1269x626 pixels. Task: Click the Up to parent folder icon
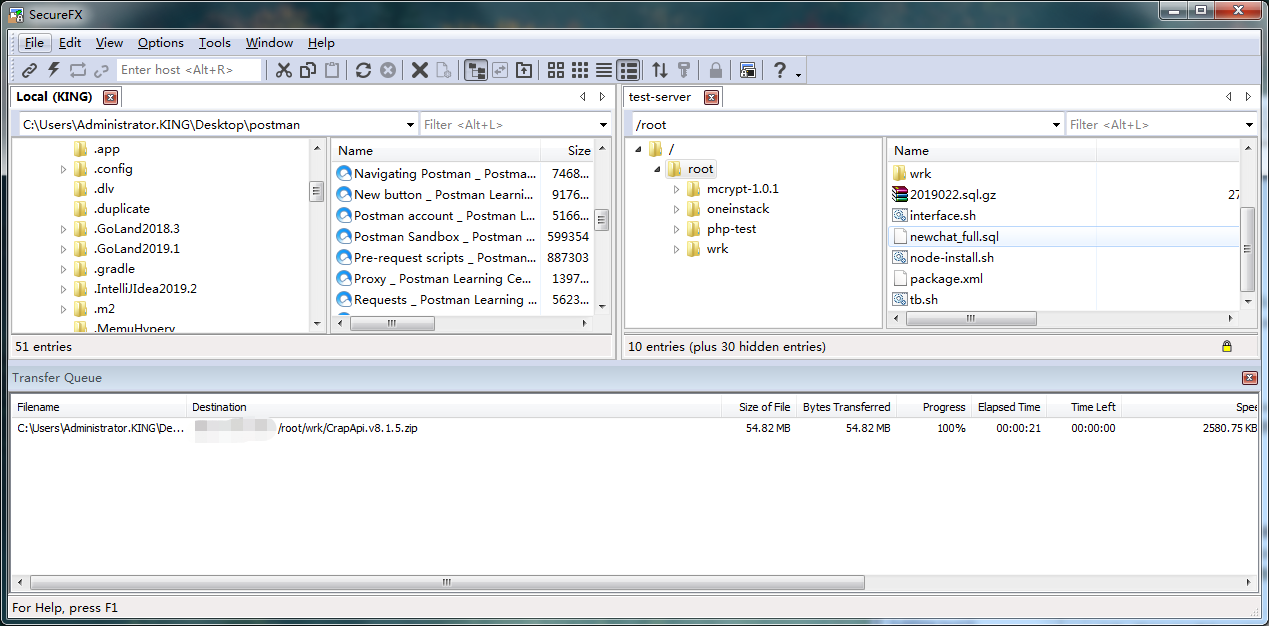coord(524,70)
